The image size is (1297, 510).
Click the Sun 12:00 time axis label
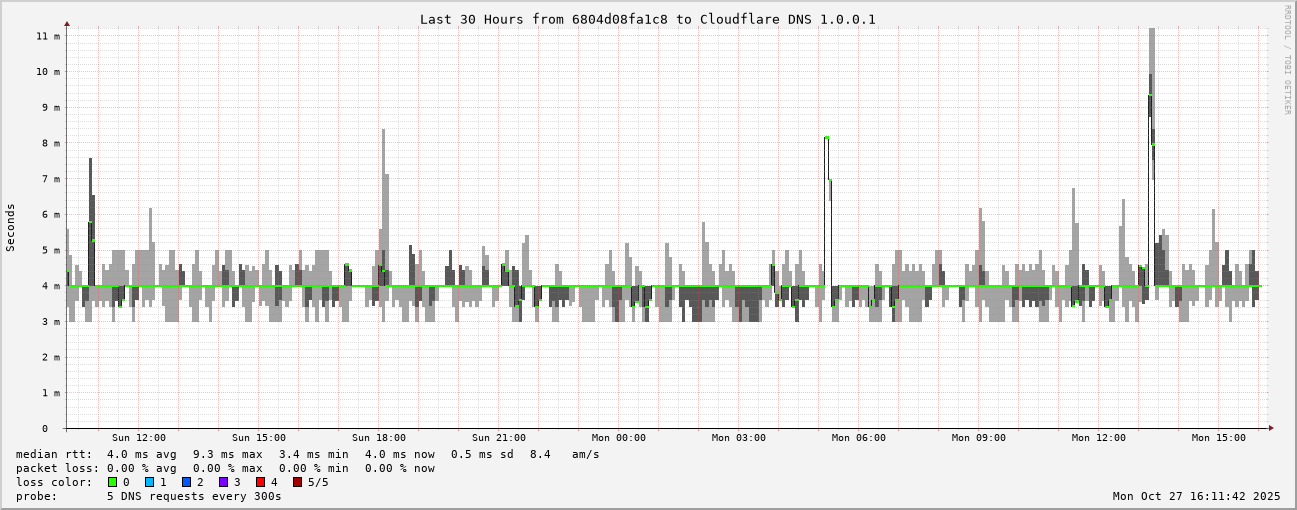(x=138, y=438)
